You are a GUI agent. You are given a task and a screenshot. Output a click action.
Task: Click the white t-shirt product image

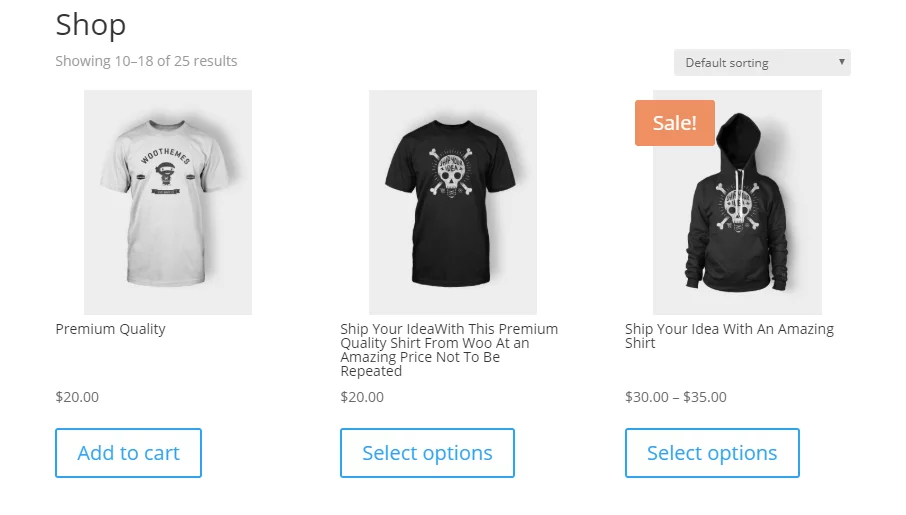[168, 202]
